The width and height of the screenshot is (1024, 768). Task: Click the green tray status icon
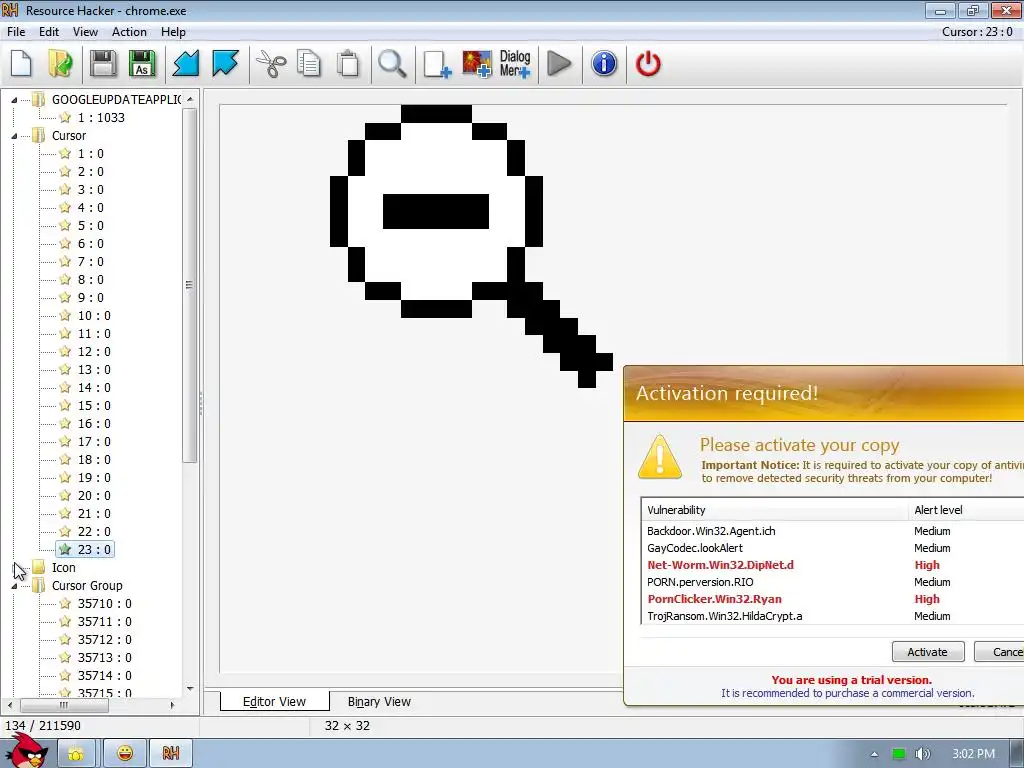(899, 754)
